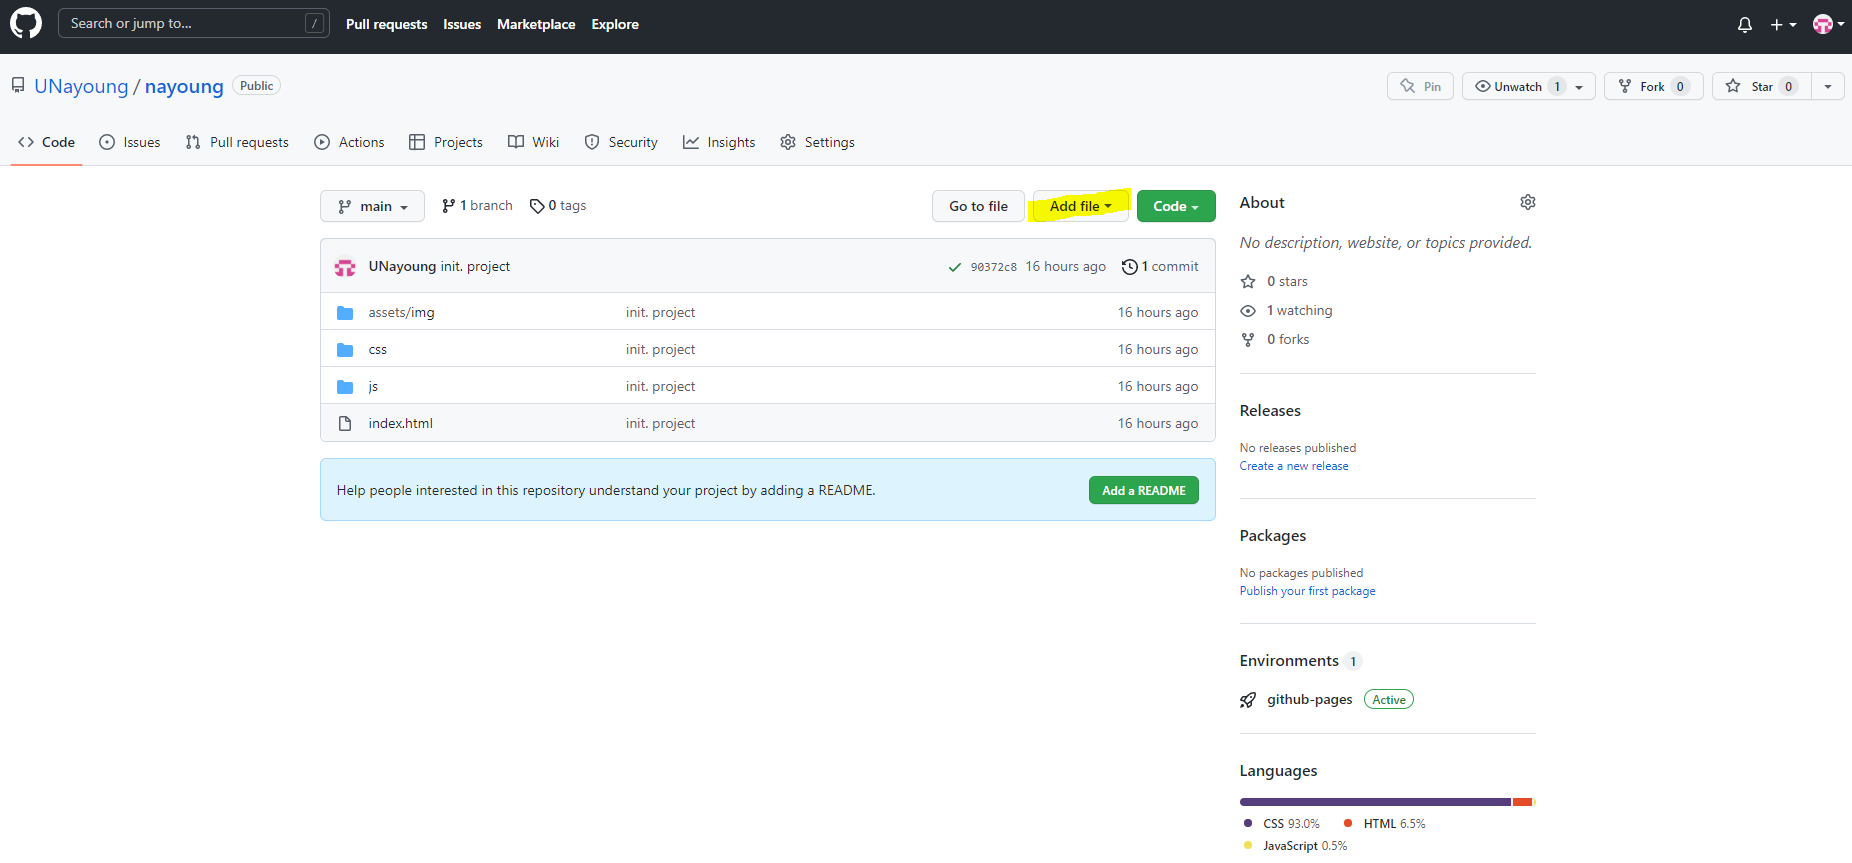The width and height of the screenshot is (1852, 863).
Task: Open the Security tab
Action: click(621, 142)
